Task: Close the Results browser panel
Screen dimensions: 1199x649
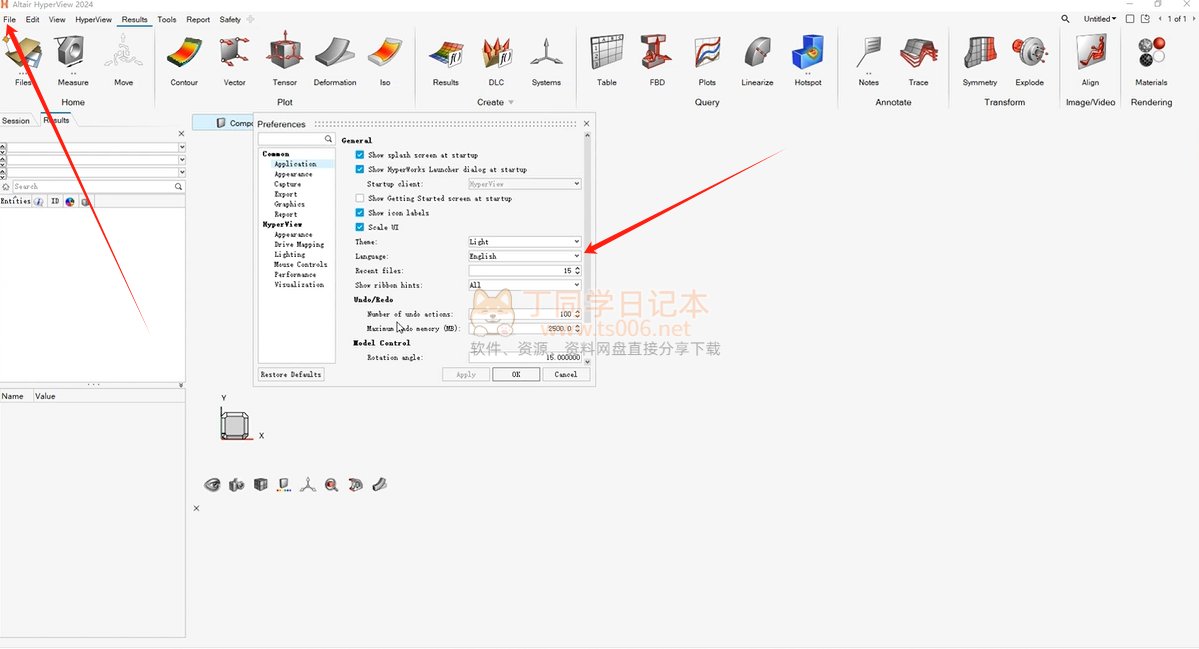Action: pyautogui.click(x=181, y=134)
